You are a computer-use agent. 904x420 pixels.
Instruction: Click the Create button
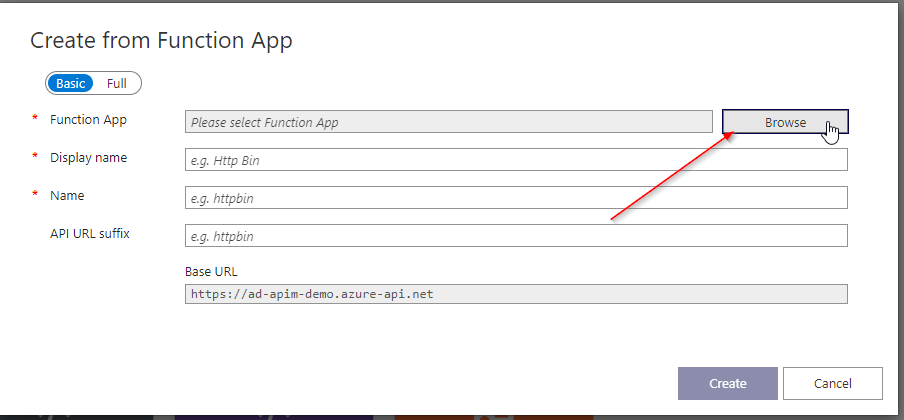click(727, 383)
